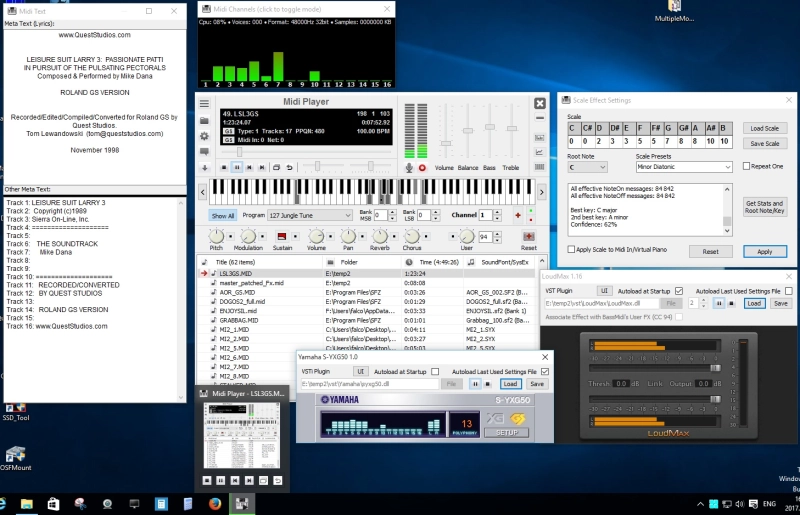
Task: Toggle Yamaha Autoload Last Used Settings File
Action: [545, 372]
